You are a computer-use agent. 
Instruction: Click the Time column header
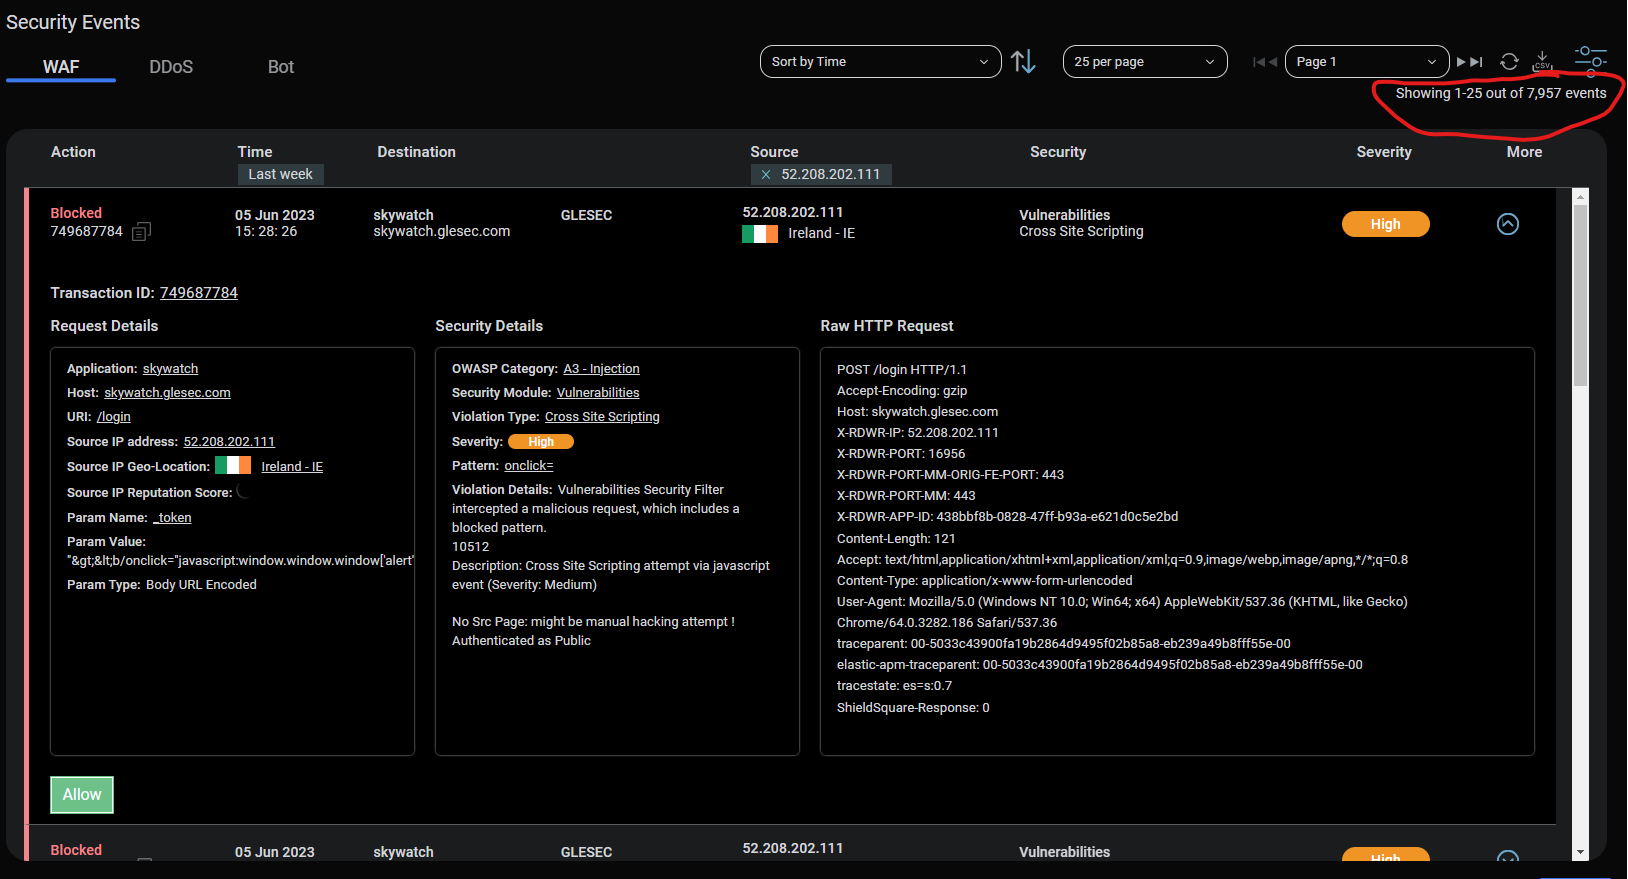(255, 152)
